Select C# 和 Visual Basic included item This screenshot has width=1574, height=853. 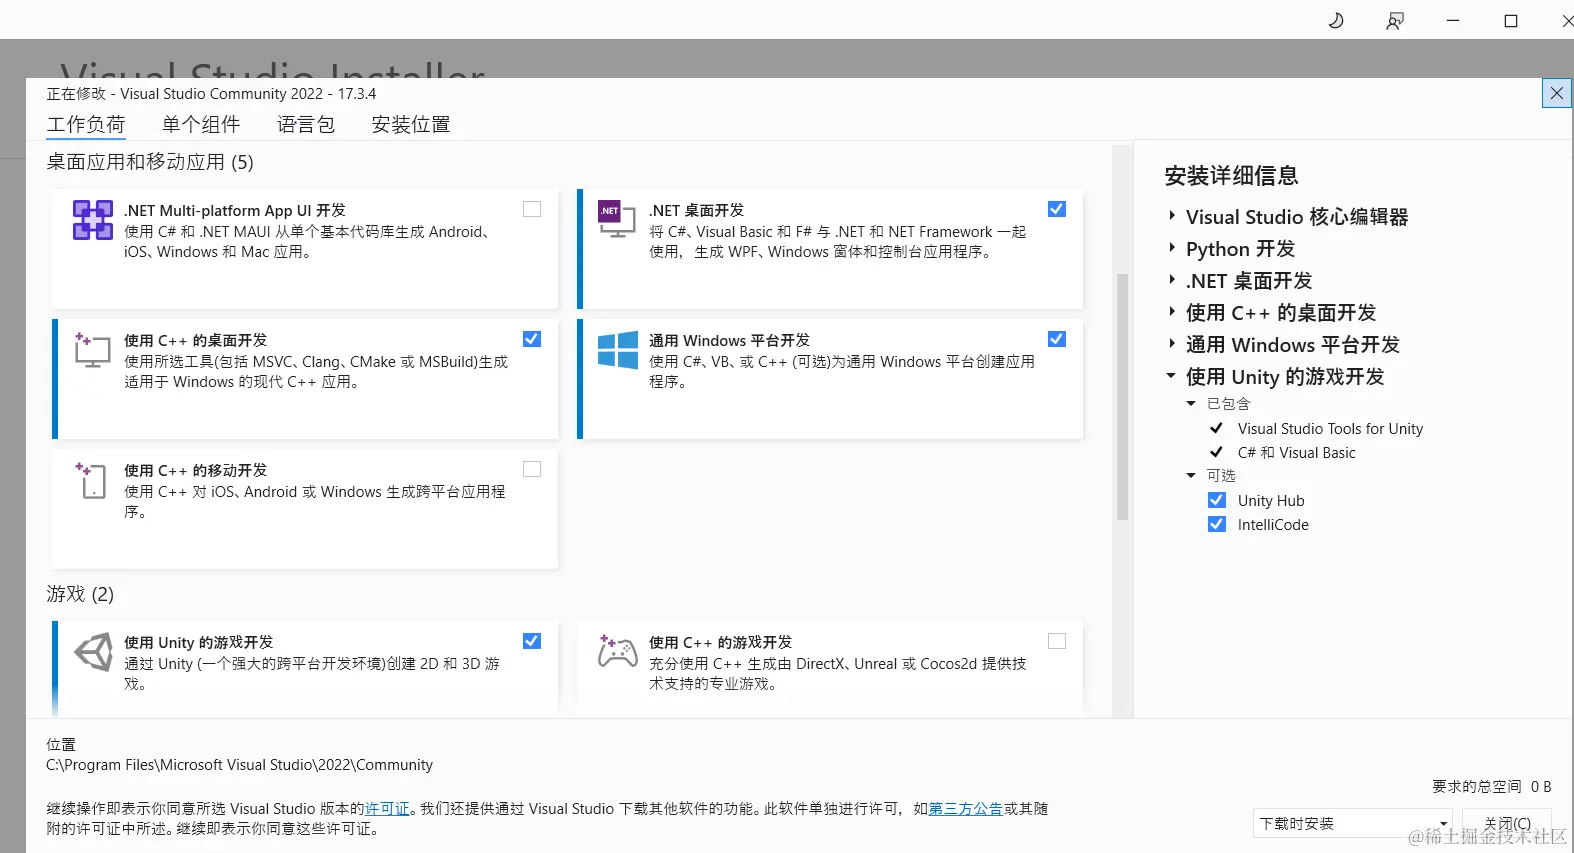coord(1296,452)
